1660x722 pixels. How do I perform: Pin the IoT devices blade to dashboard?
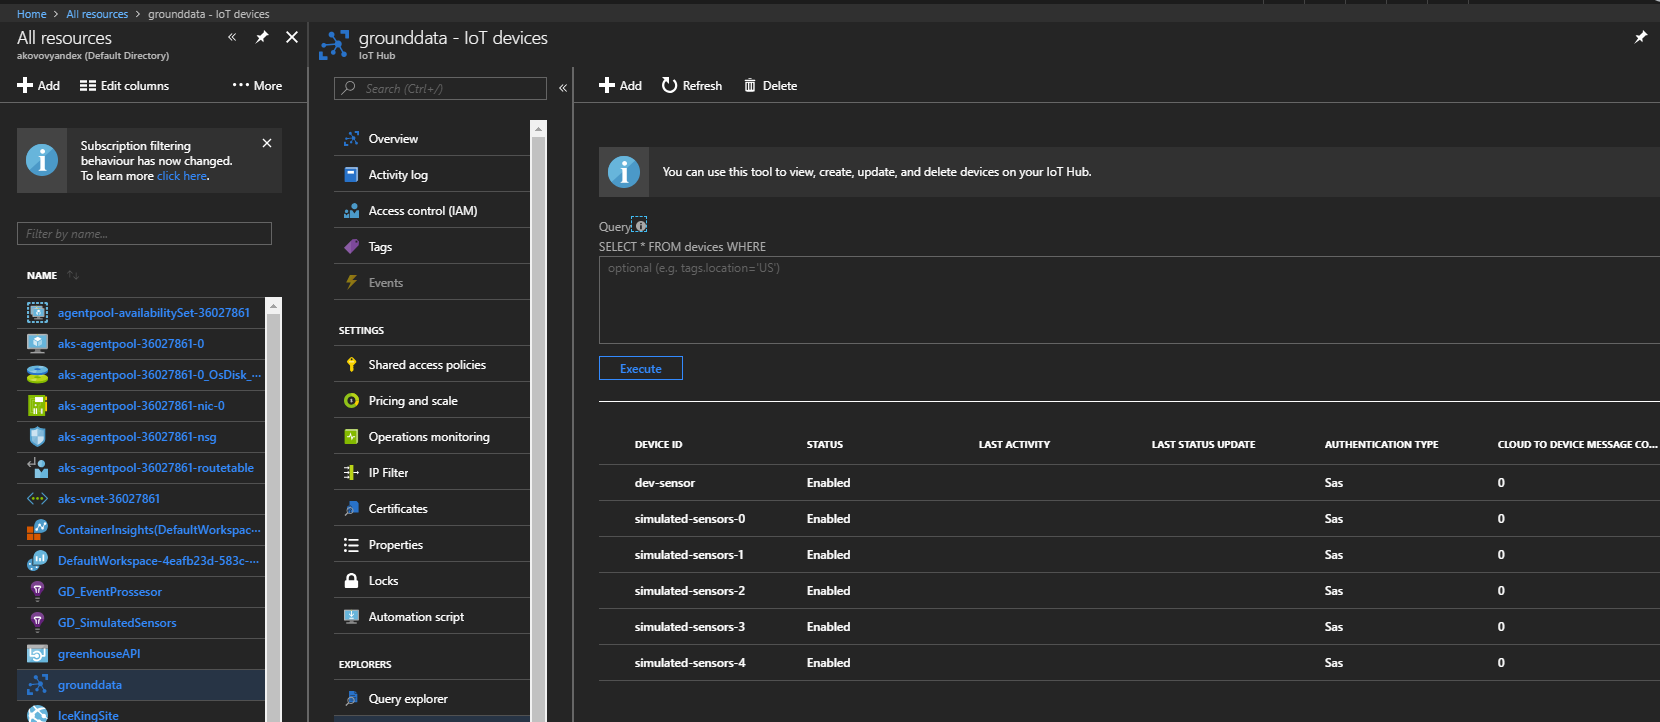click(x=1640, y=37)
